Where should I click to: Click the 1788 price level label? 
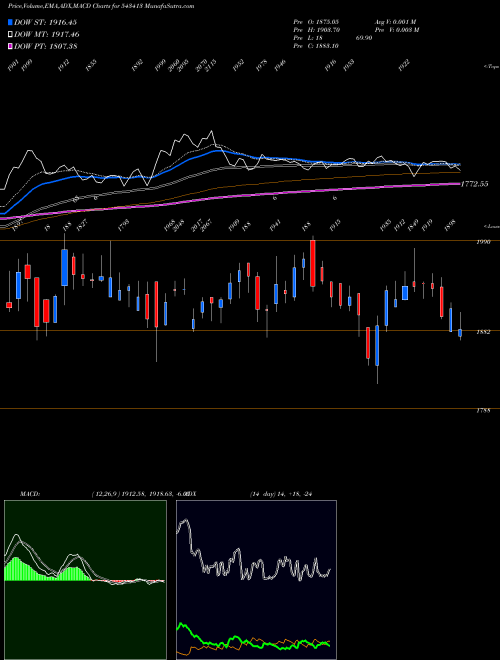[483, 410]
